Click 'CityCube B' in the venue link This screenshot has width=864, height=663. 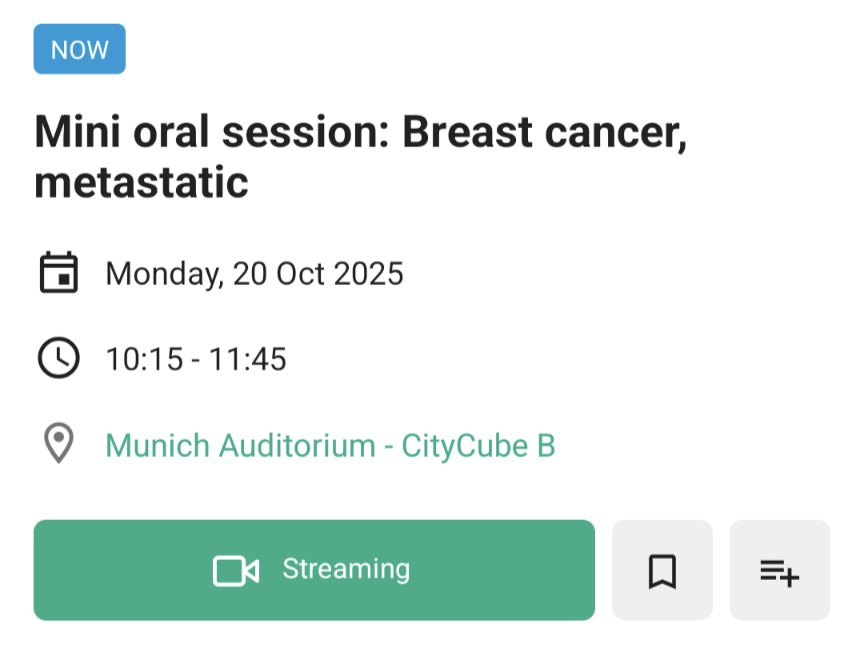pyautogui.click(x=478, y=445)
